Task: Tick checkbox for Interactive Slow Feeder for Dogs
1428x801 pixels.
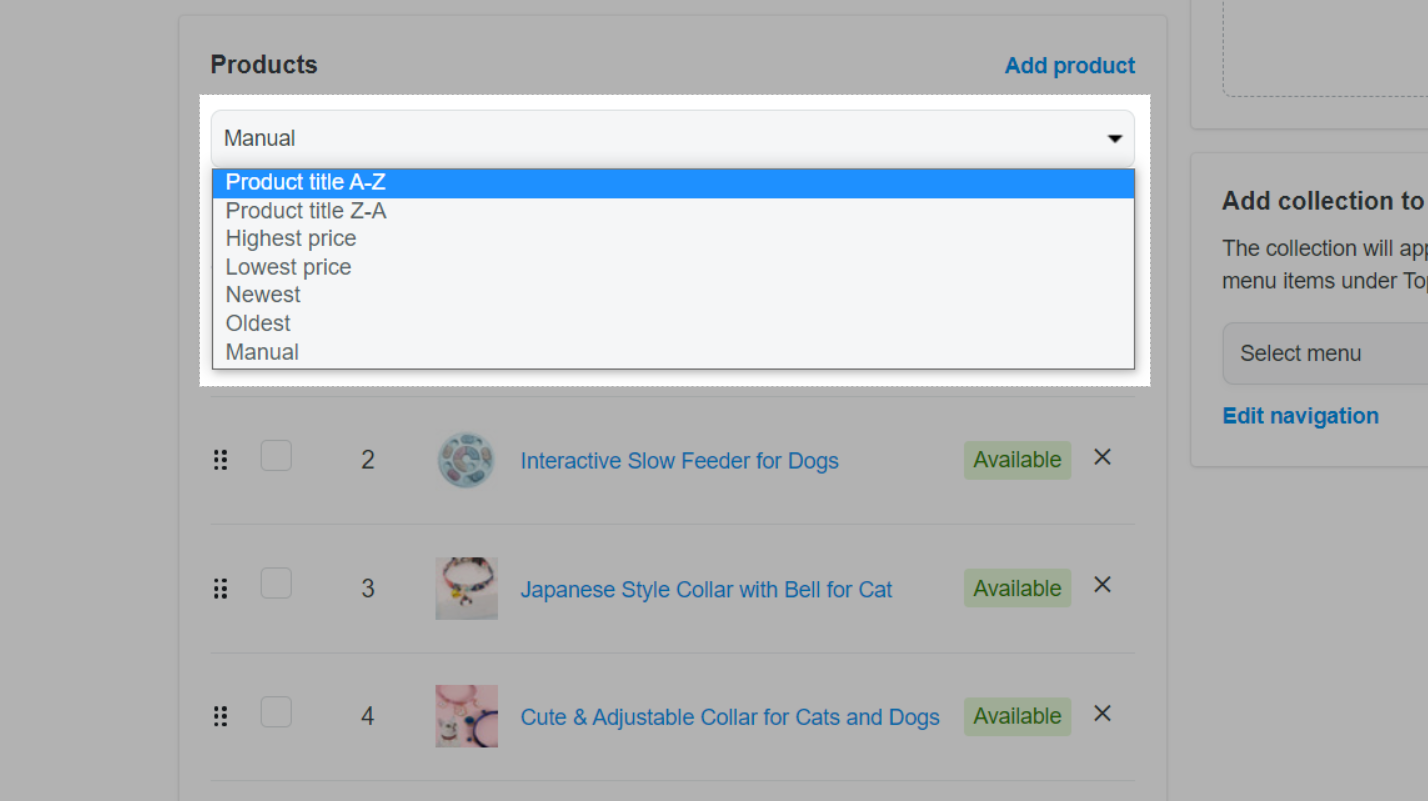Action: (276, 456)
